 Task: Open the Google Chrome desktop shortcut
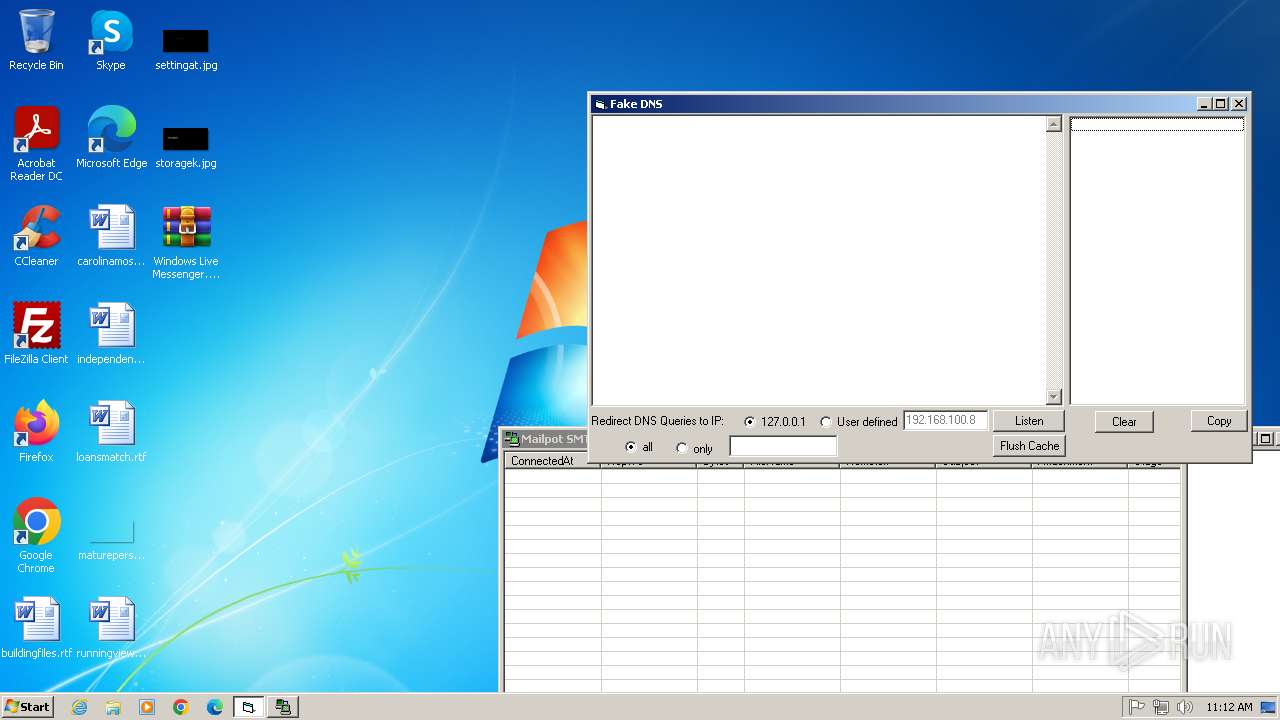(x=36, y=536)
